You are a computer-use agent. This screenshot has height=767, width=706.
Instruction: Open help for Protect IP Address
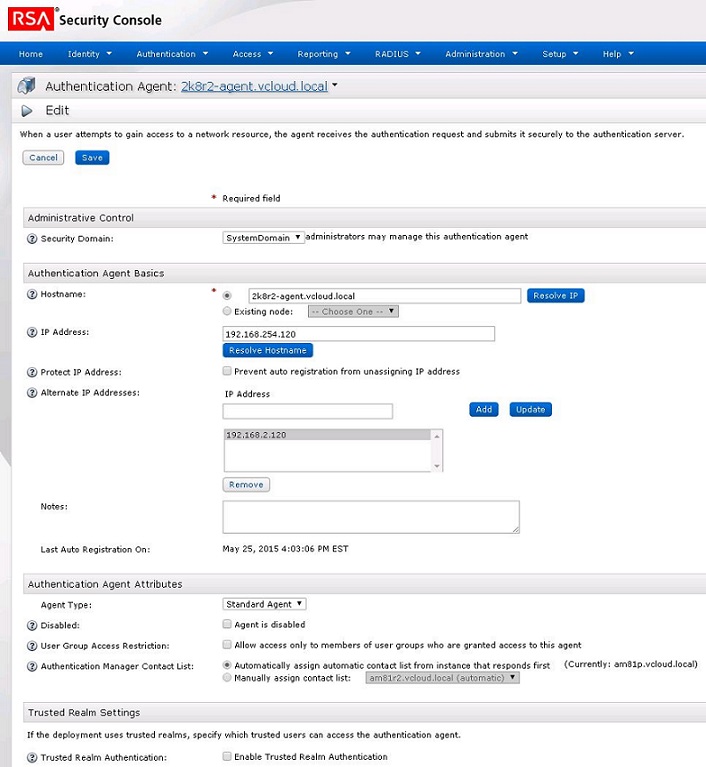pos(32,372)
